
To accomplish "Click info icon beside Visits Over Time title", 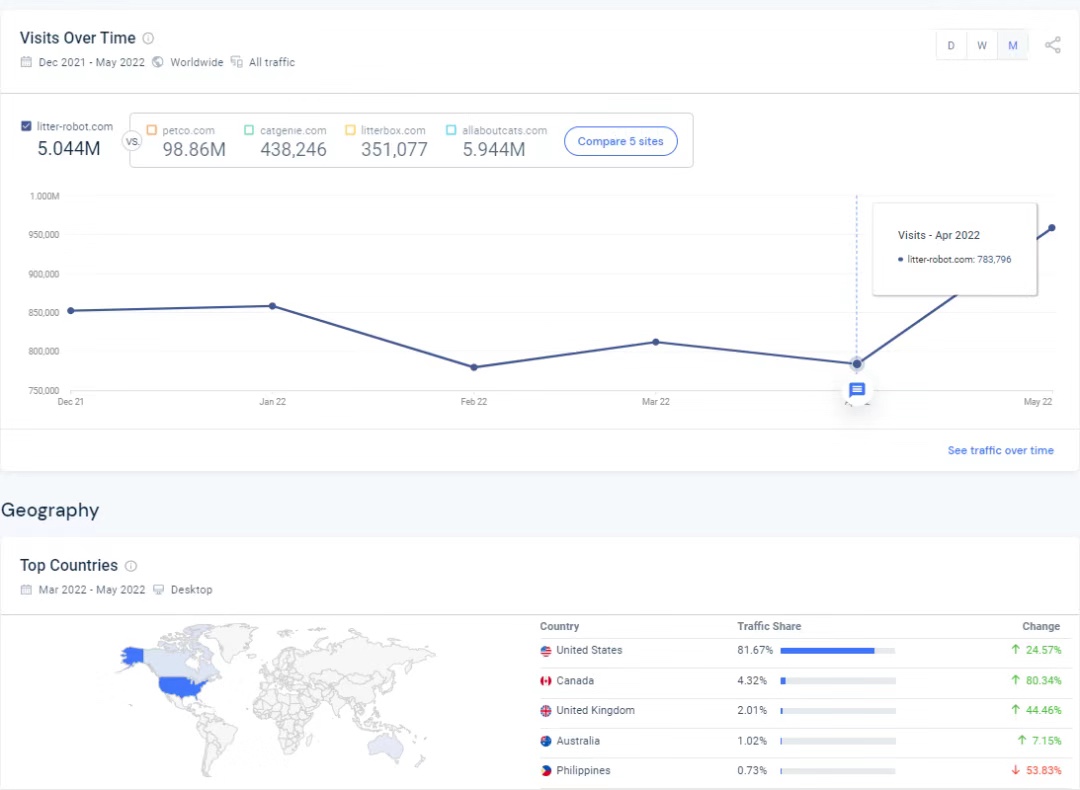I will (148, 38).
